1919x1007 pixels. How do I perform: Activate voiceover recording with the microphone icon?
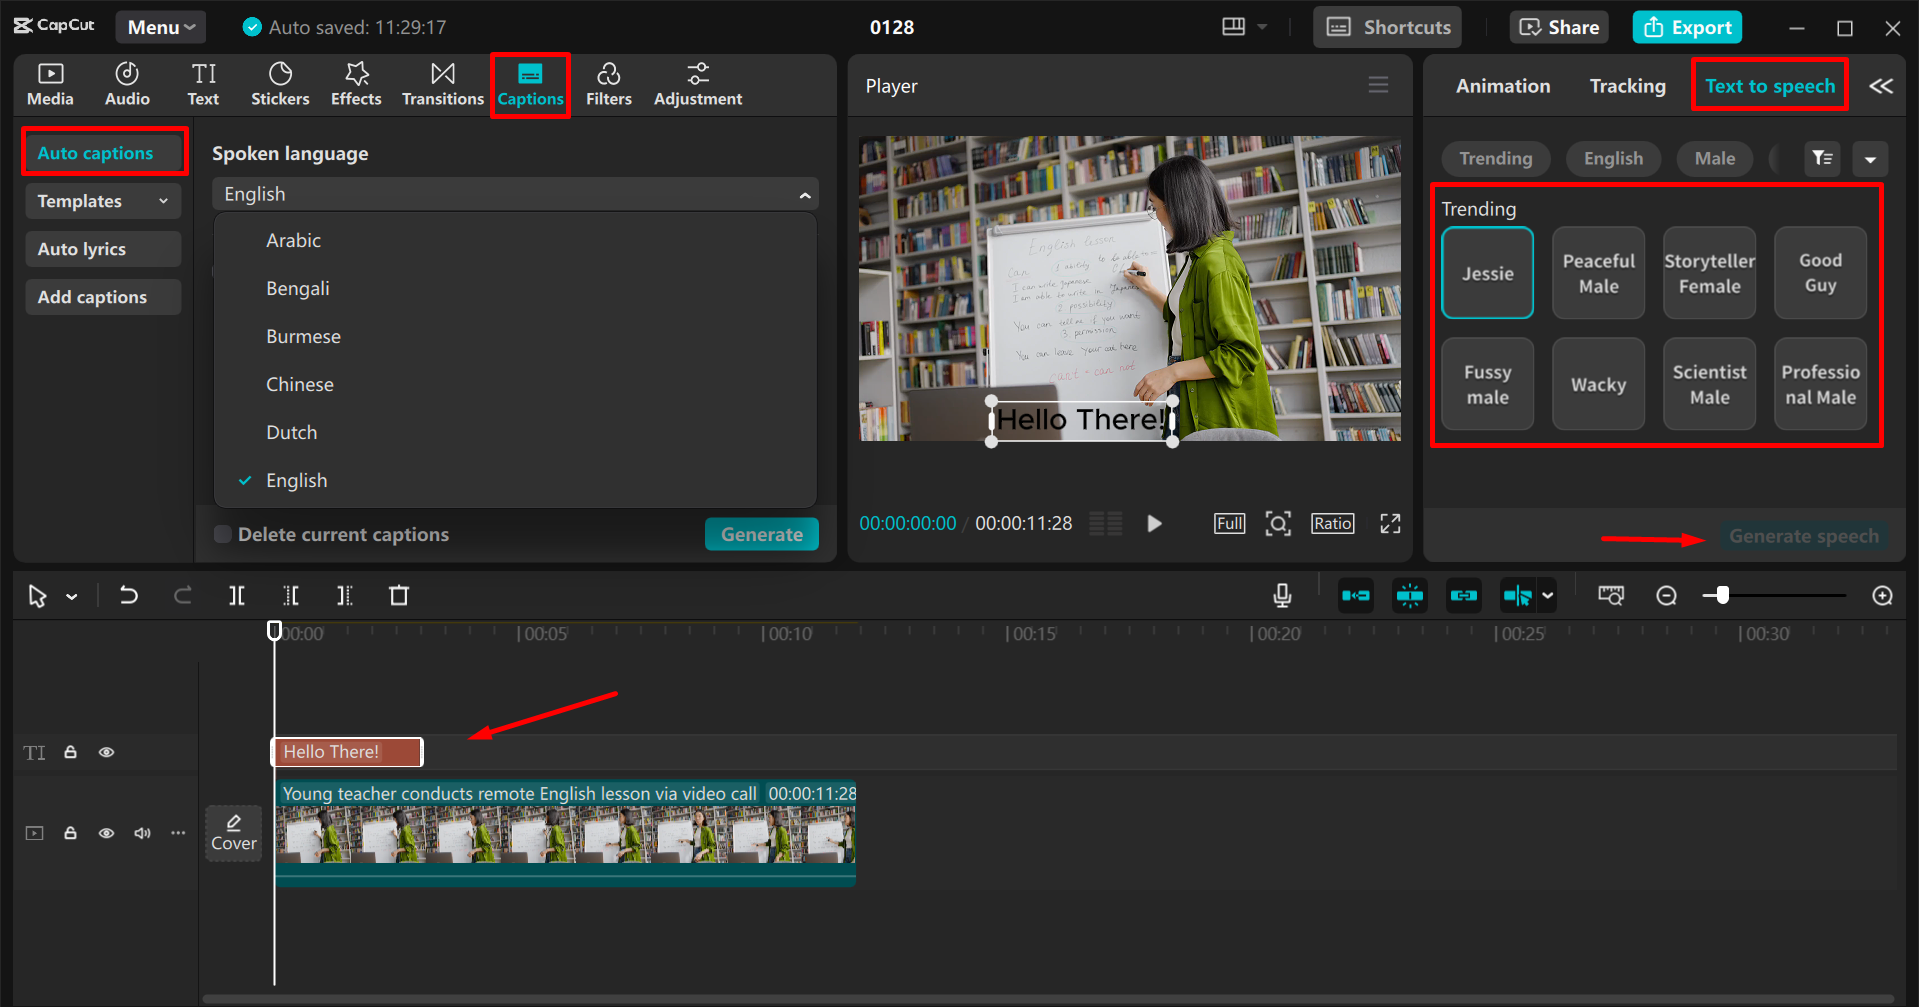[1281, 595]
